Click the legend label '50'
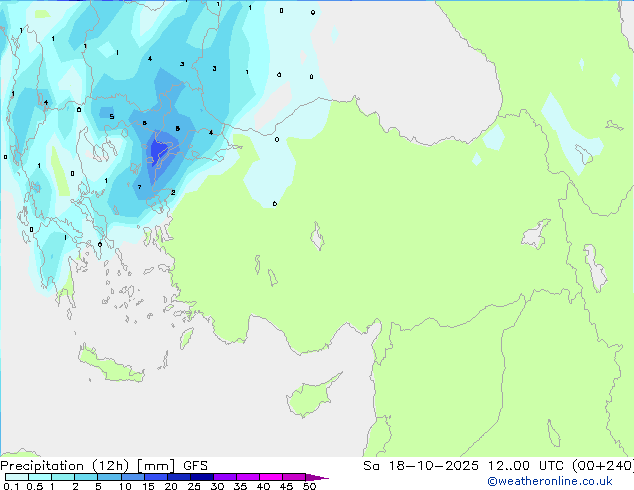Screen dimensions: 634x490 (x=309, y=486)
